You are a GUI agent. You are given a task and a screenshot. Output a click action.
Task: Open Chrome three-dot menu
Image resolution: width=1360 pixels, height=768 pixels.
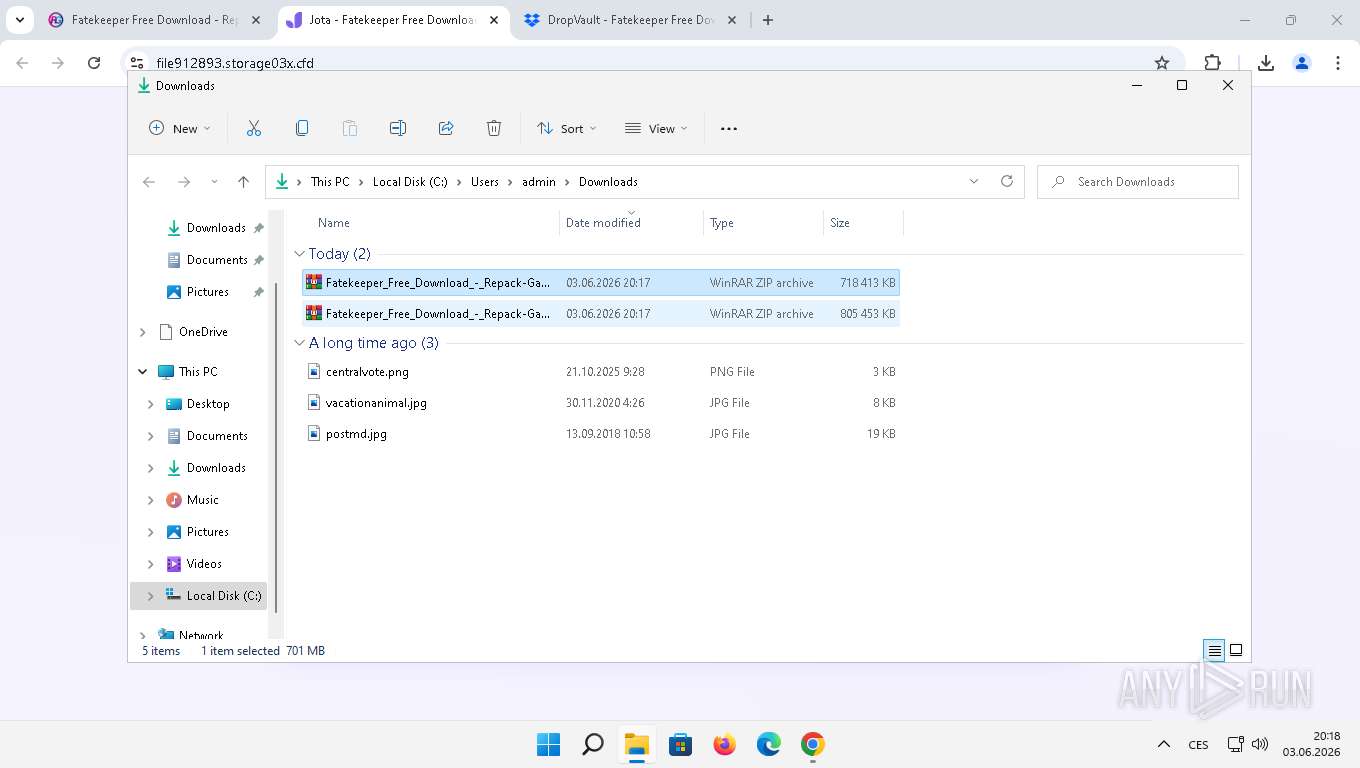click(1338, 63)
